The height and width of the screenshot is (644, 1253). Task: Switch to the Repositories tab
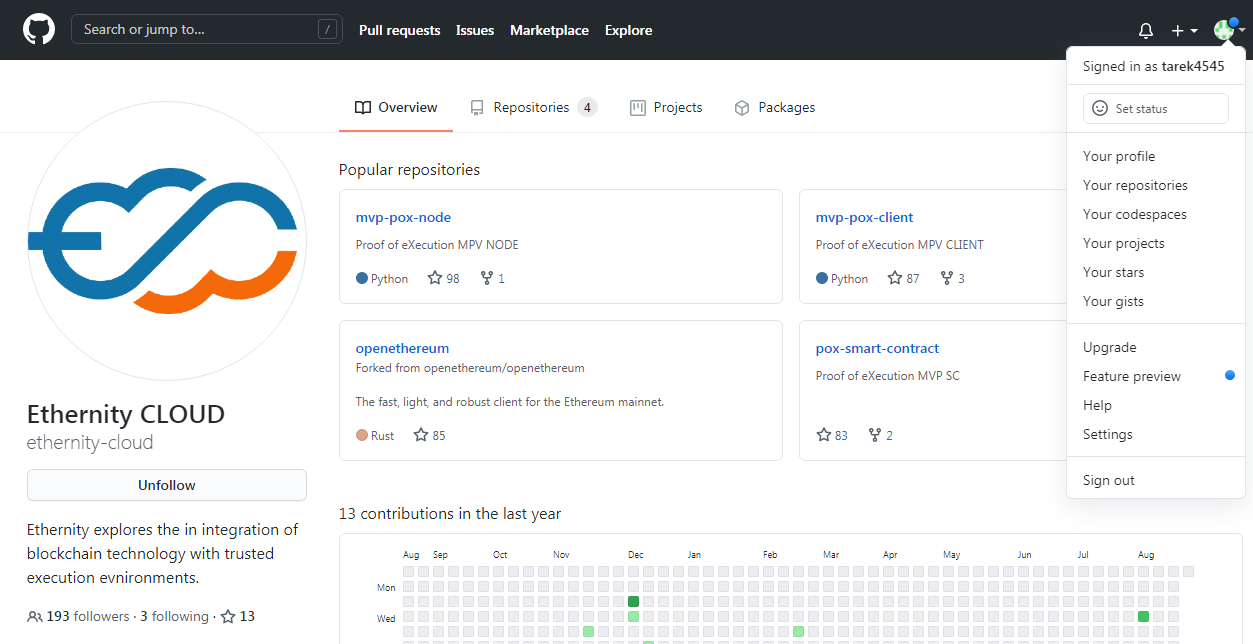[x=533, y=108]
